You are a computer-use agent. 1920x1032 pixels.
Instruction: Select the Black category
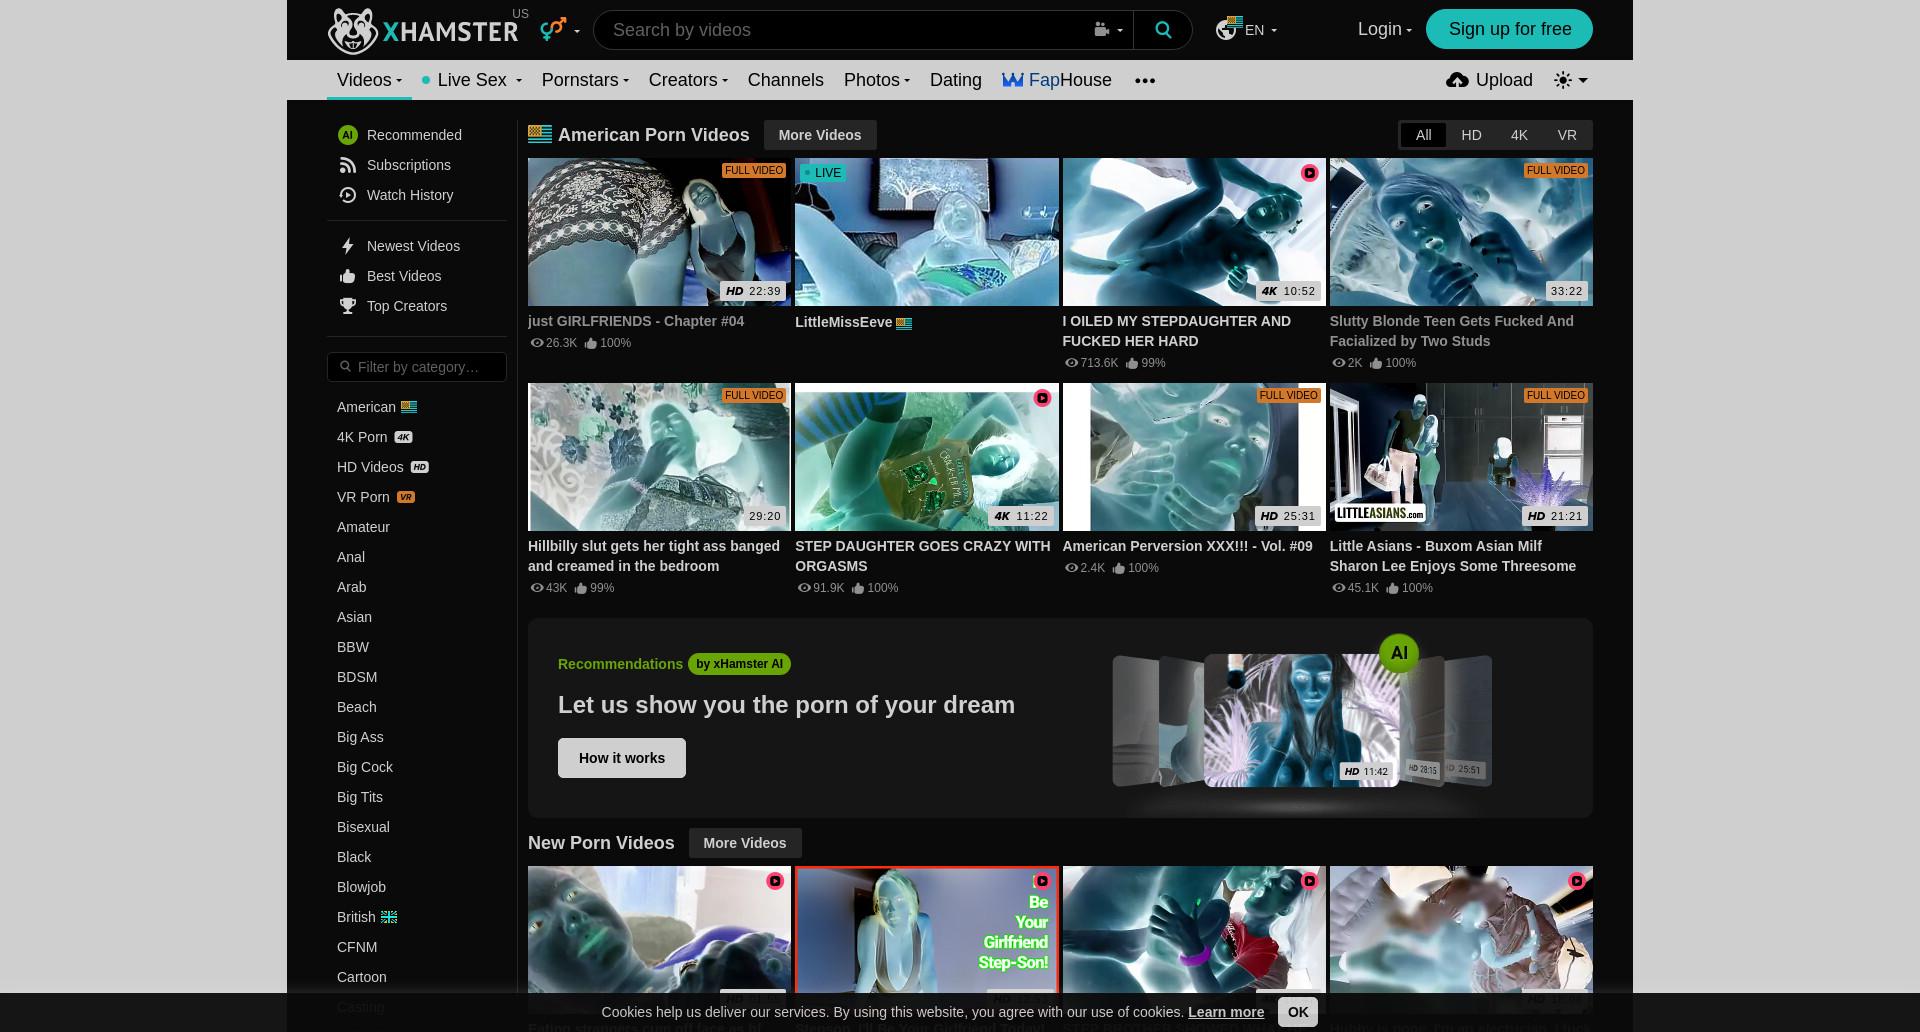(x=354, y=857)
